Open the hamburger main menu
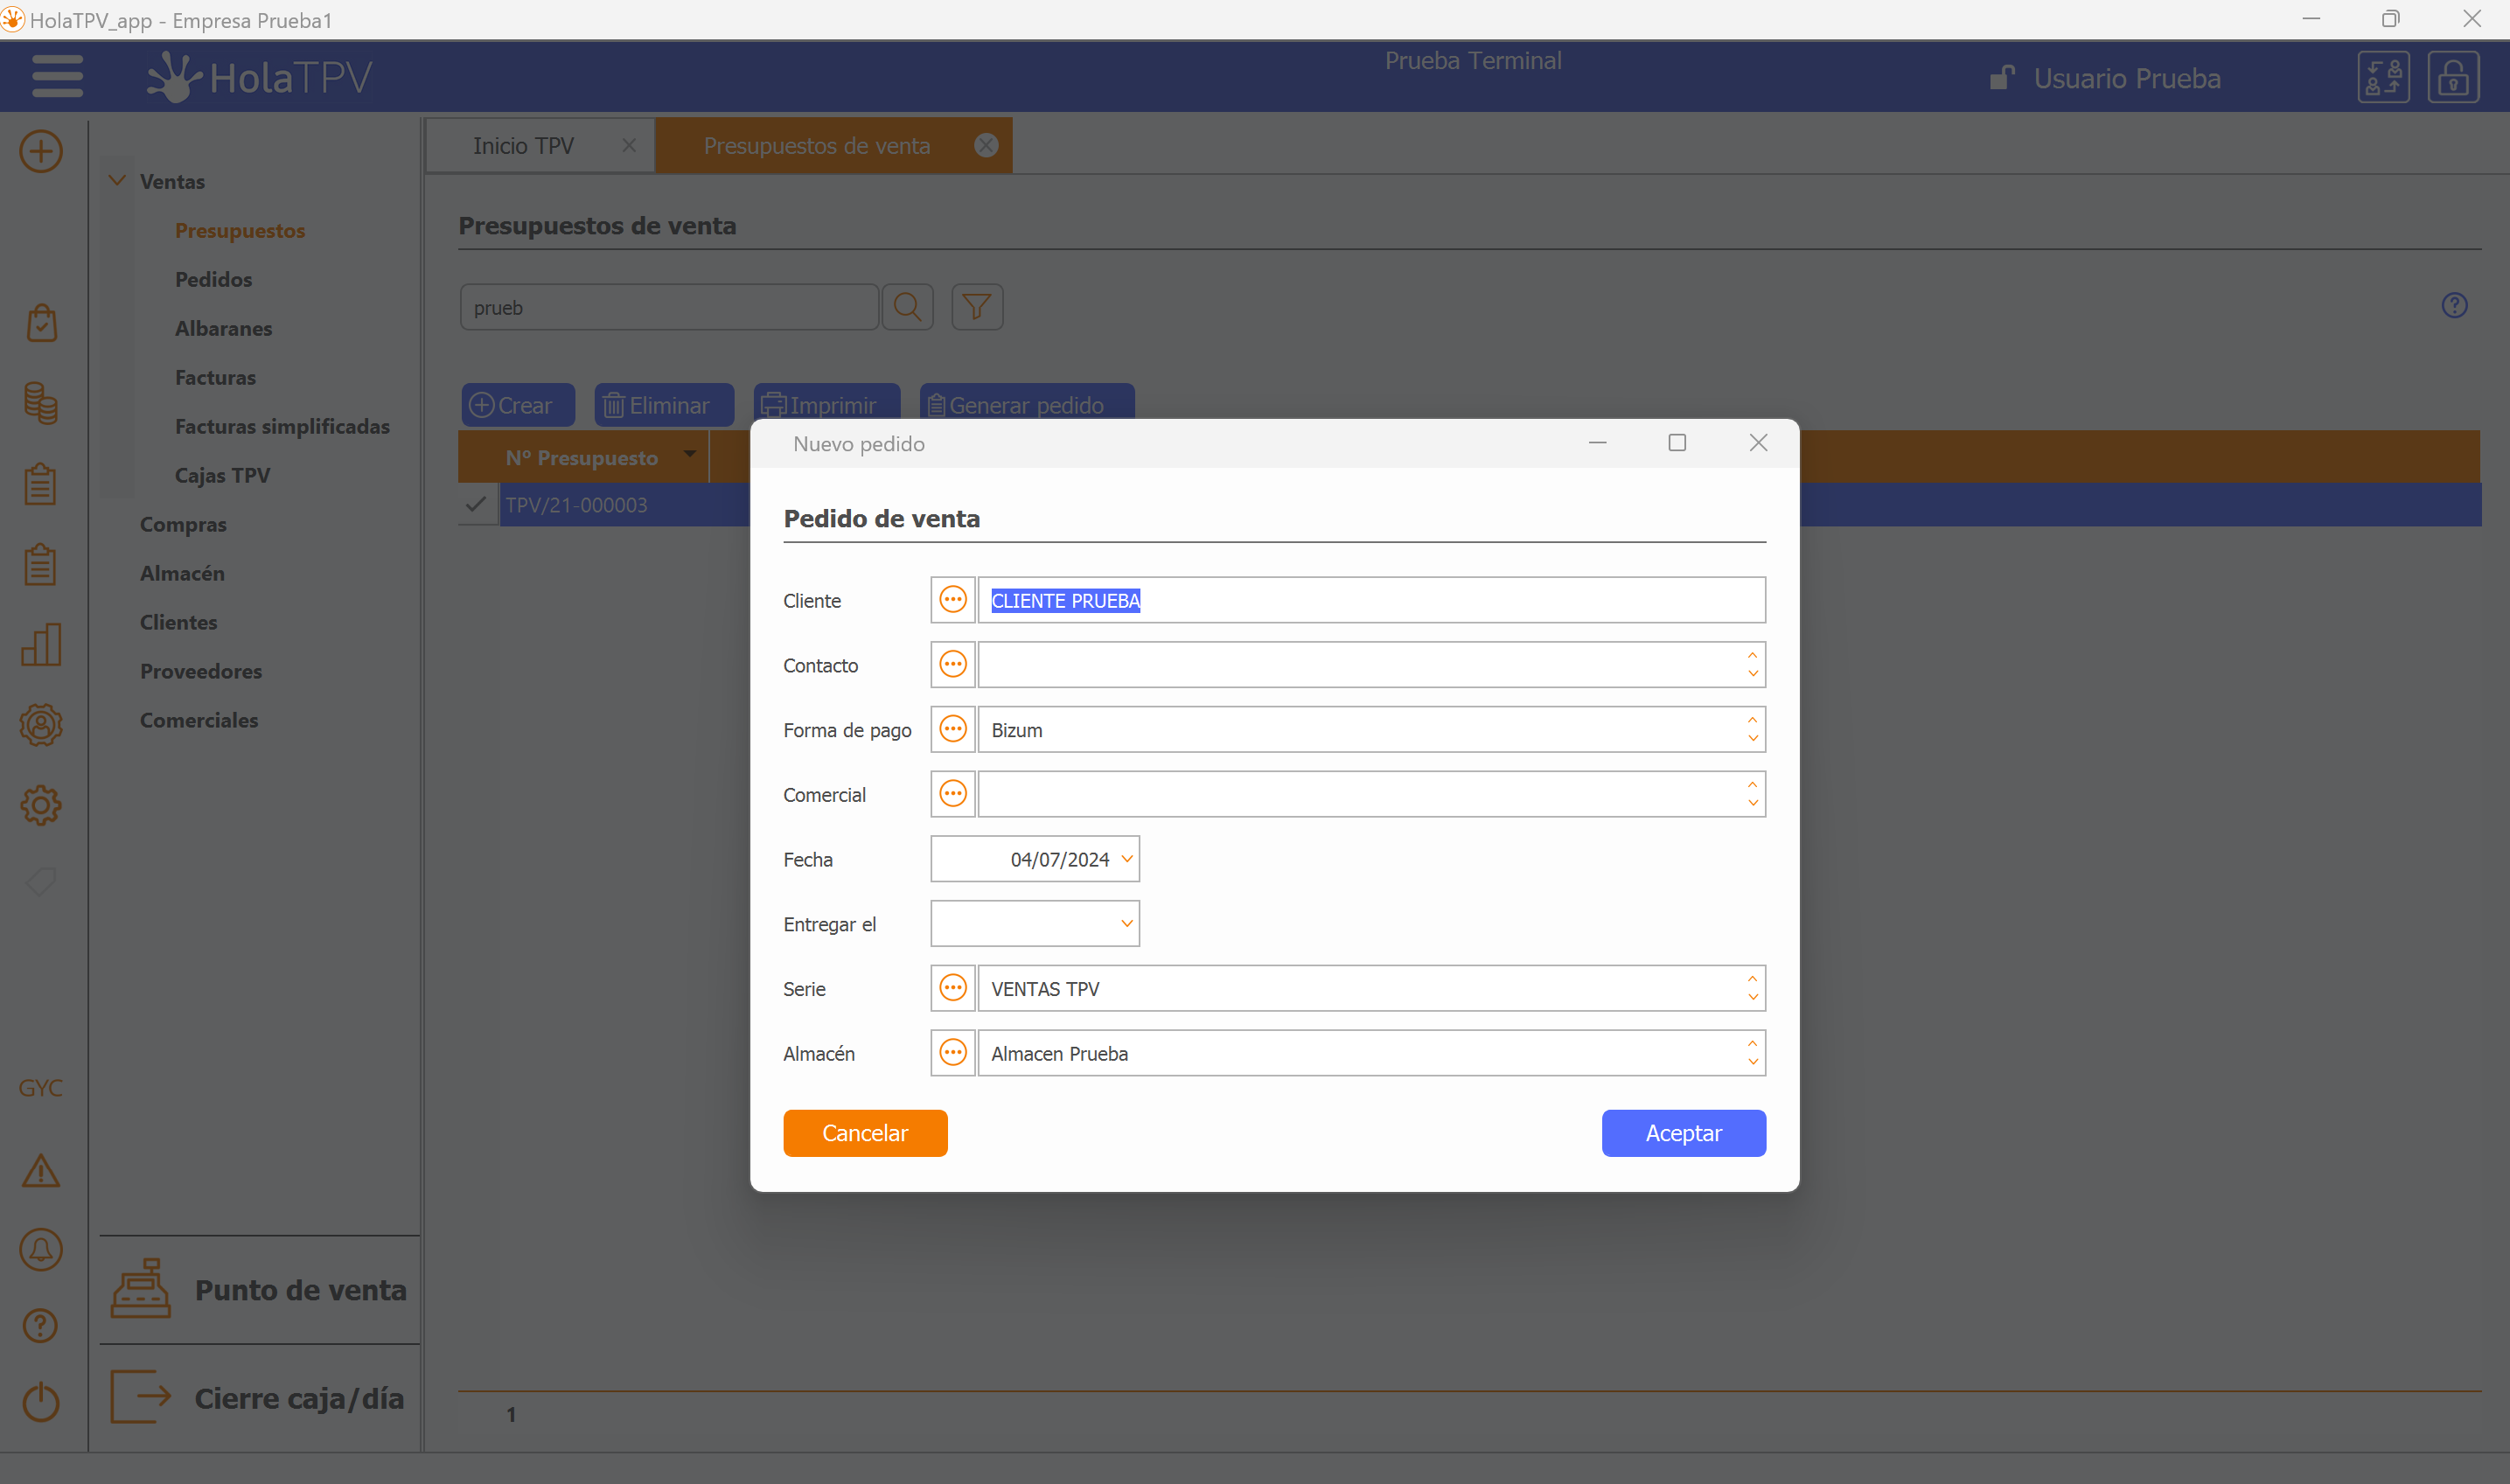The height and width of the screenshot is (1484, 2510). [x=57, y=77]
